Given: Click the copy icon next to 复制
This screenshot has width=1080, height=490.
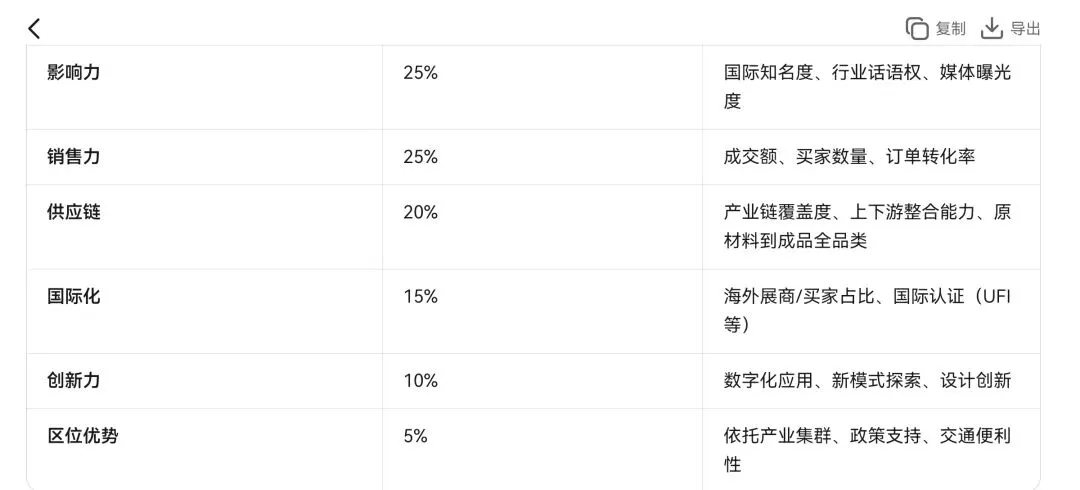Looking at the screenshot, I should tap(917, 29).
